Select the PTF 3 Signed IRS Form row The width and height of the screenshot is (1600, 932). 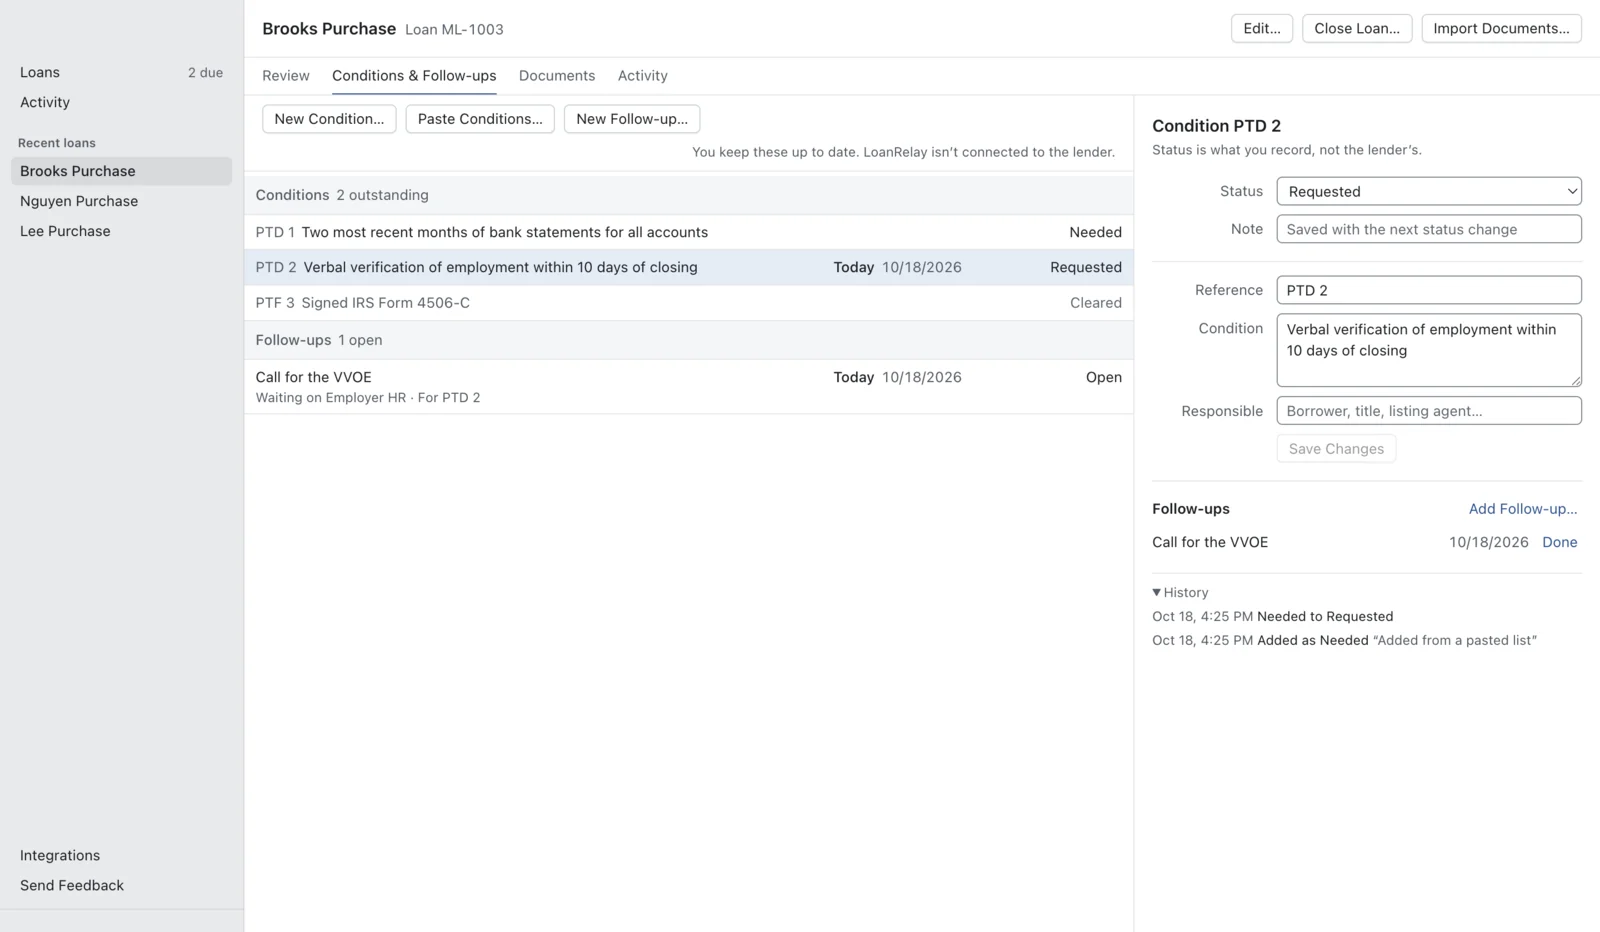[x=688, y=303]
